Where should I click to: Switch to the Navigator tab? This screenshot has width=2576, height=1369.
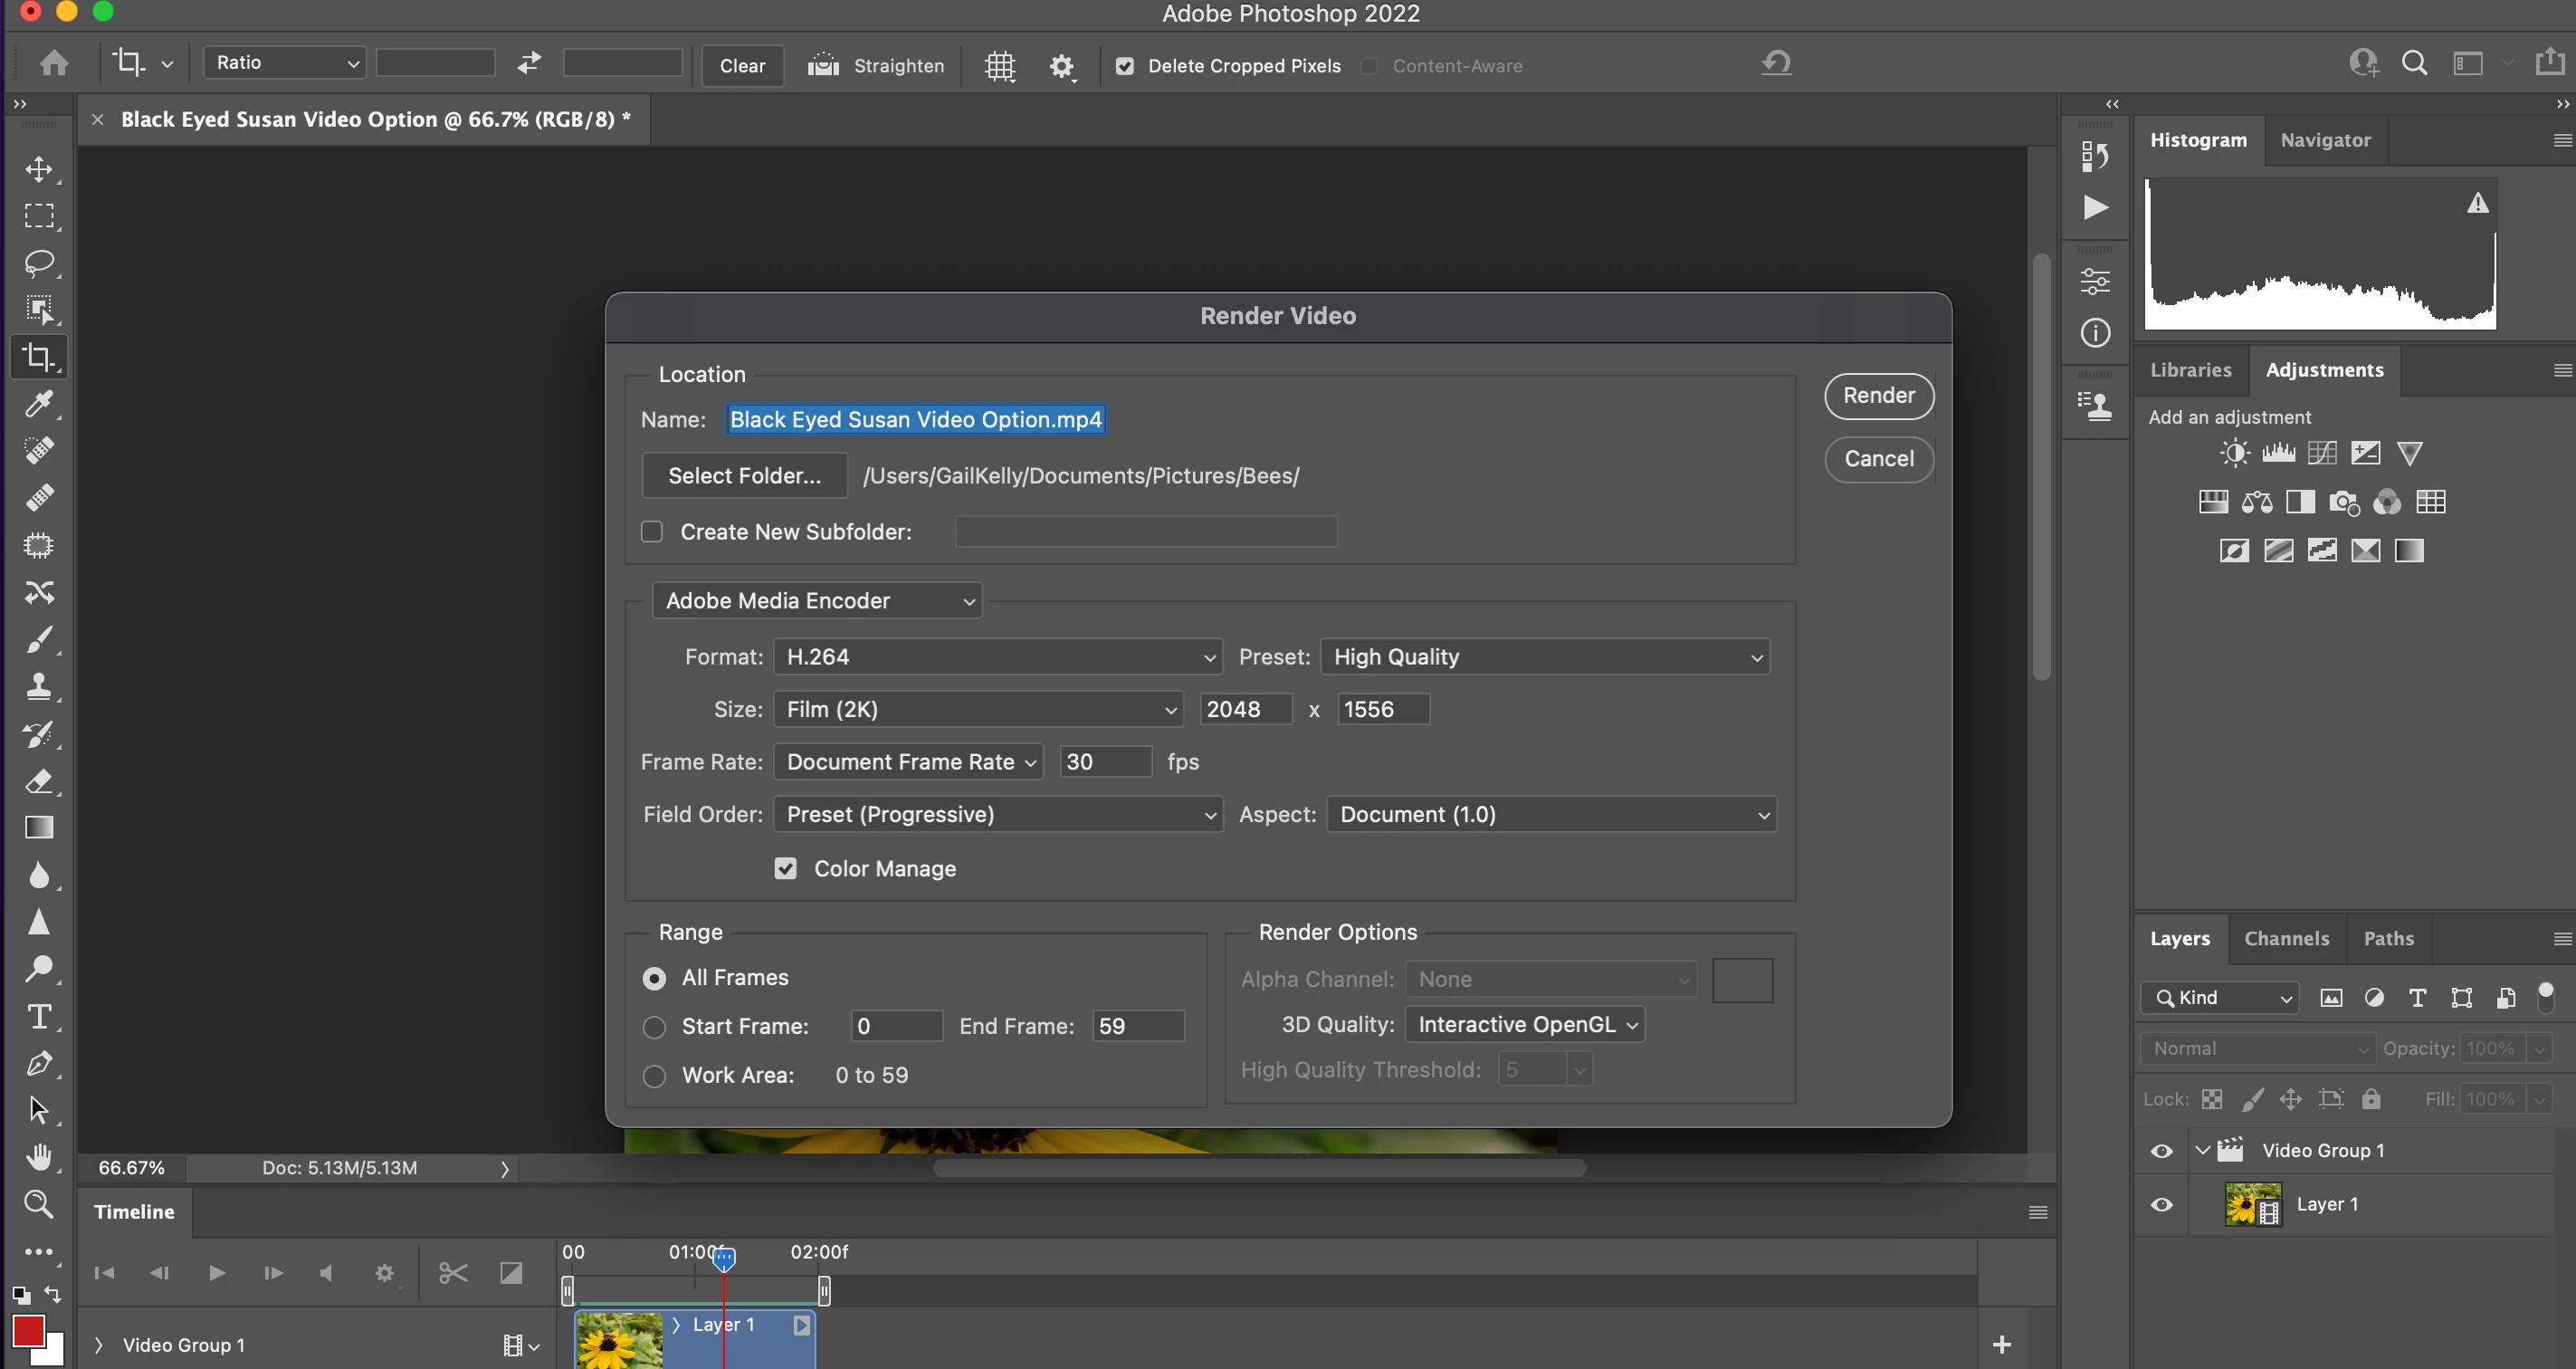coord(2325,140)
